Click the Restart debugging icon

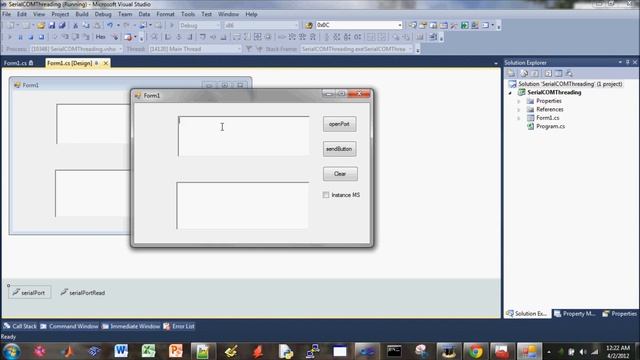pos(41,37)
